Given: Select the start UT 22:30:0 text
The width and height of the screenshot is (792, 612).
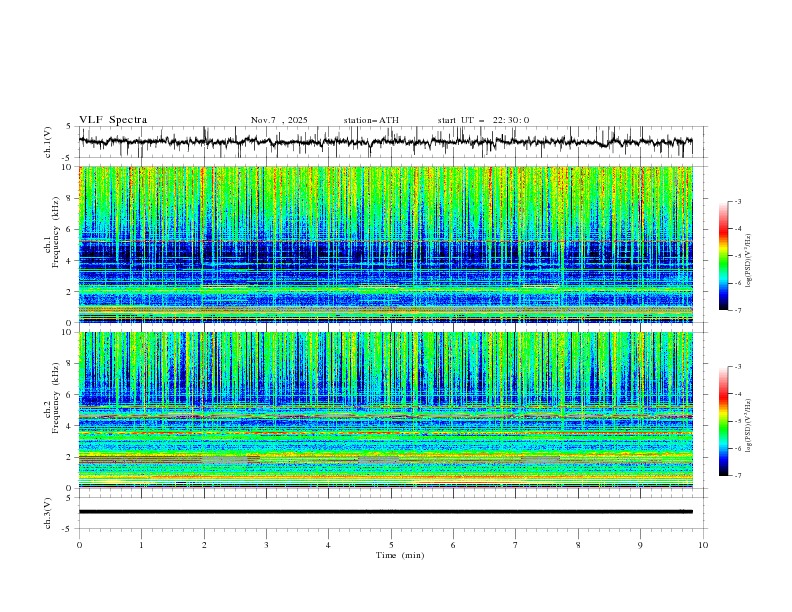Looking at the screenshot, I should [483, 120].
